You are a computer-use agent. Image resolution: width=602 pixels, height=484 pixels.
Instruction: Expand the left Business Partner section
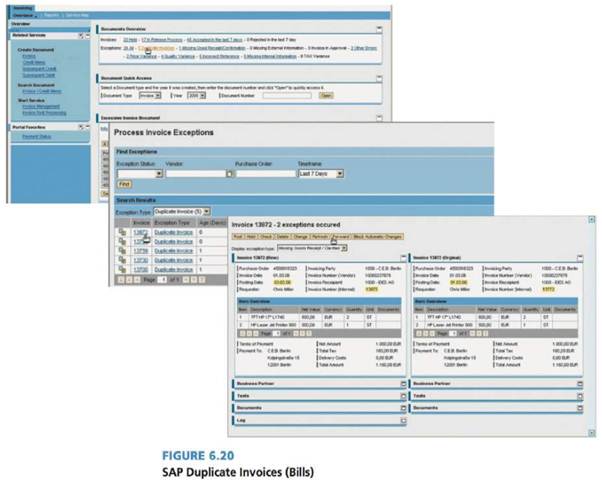[402, 383]
